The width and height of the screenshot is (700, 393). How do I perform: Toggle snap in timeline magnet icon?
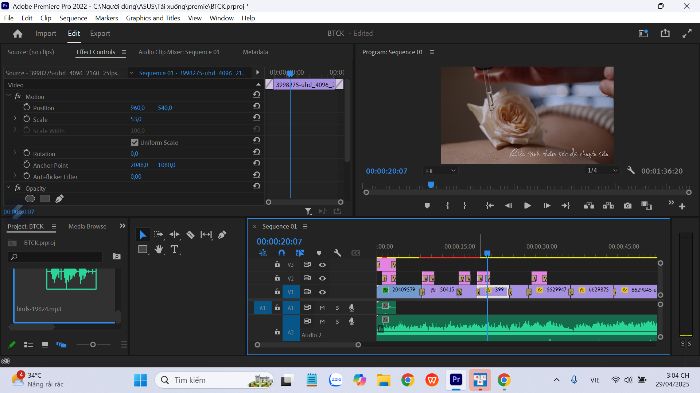pyautogui.click(x=281, y=253)
